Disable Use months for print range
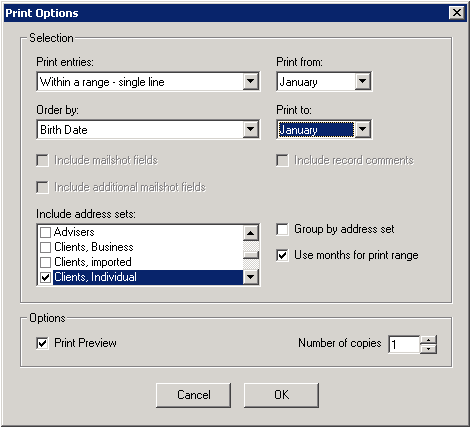 282,255
